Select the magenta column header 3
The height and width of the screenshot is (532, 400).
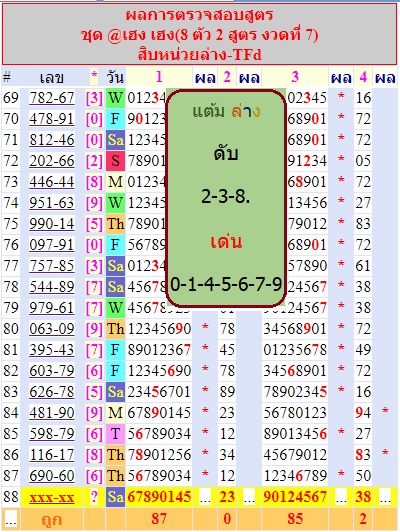click(295, 77)
